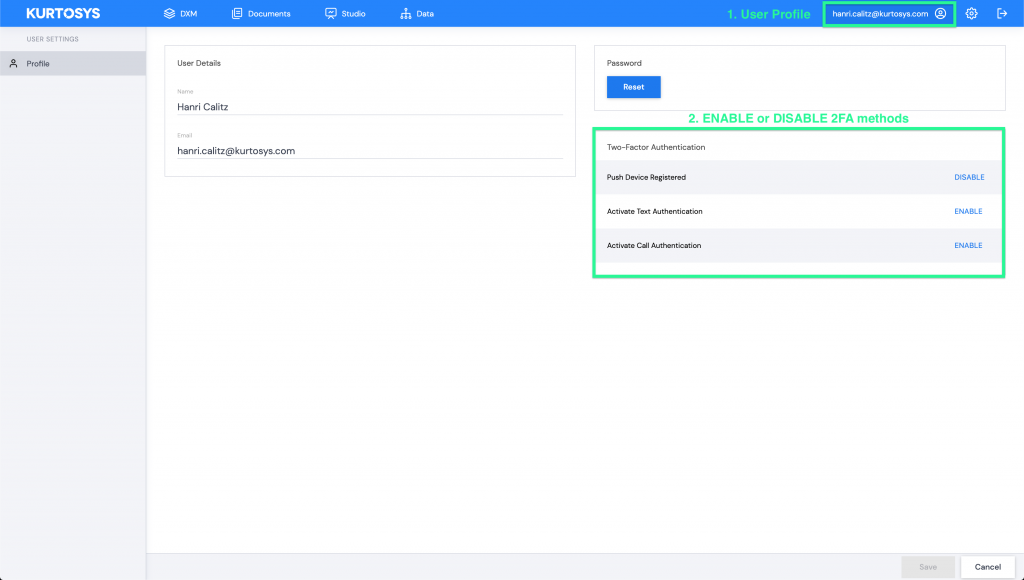Click the hanri.calitz@kurtosys.com text in header

(880, 14)
